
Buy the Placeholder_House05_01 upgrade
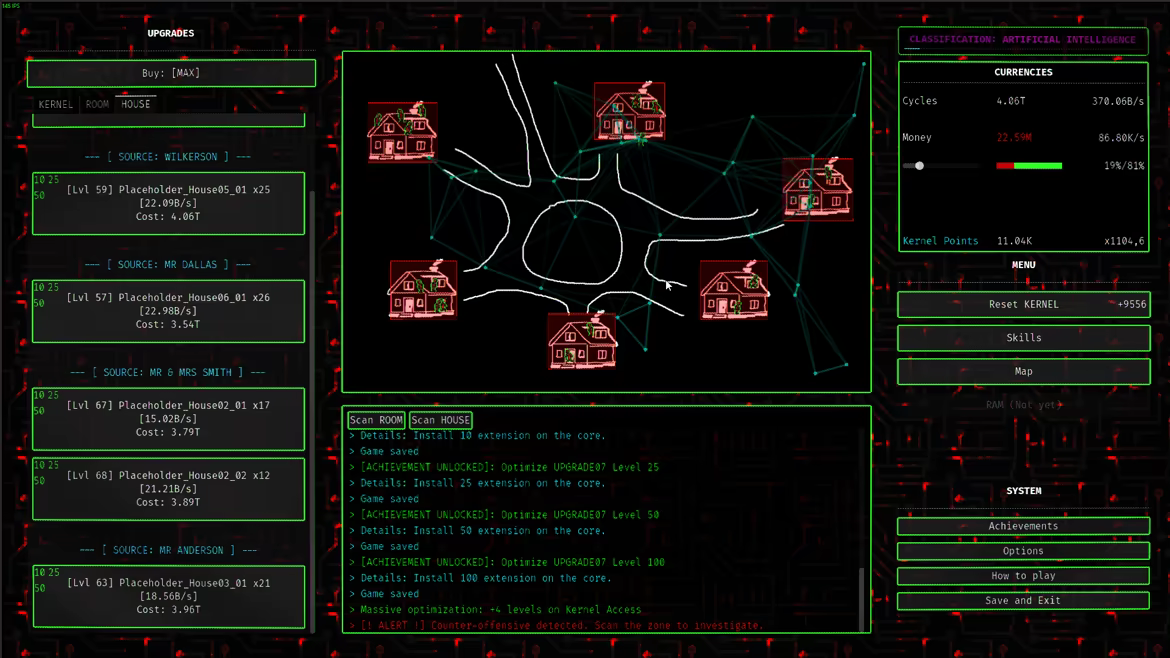tap(169, 203)
